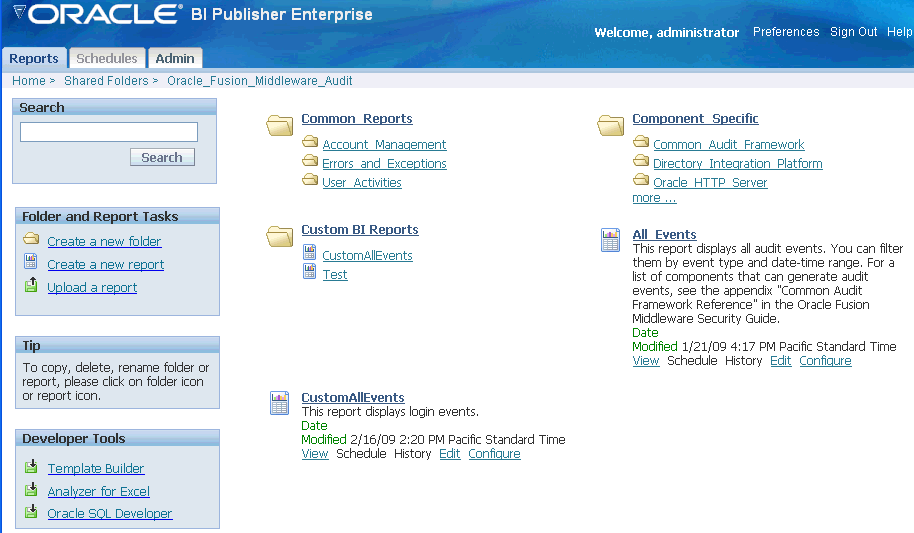Click Edit under All Events
The height and width of the screenshot is (533, 914).
coord(781,361)
